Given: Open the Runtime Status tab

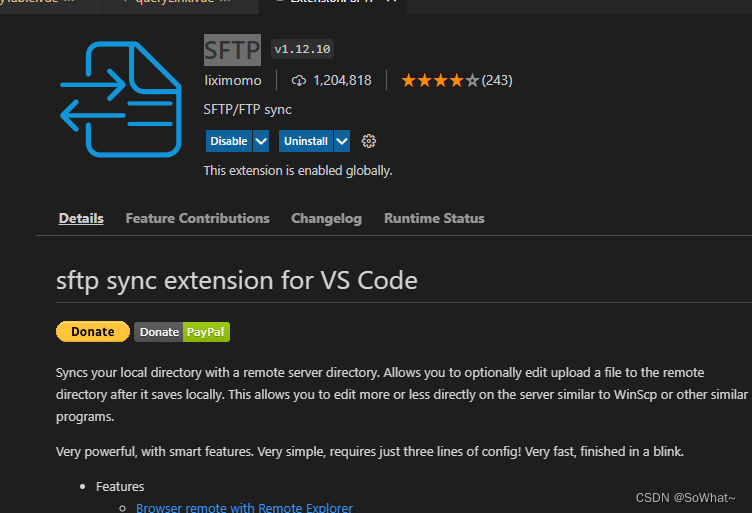Looking at the screenshot, I should tap(434, 218).
